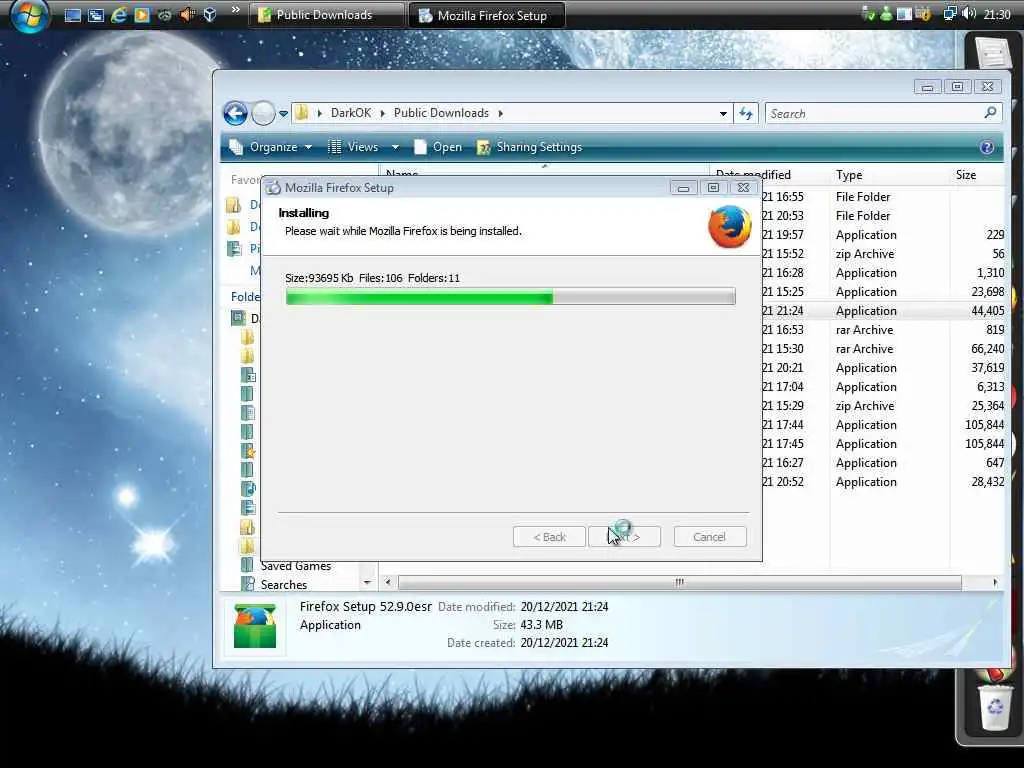Click the tray icon with yellow shield
Viewport: 1024px width, 768px height.
[x=923, y=14]
